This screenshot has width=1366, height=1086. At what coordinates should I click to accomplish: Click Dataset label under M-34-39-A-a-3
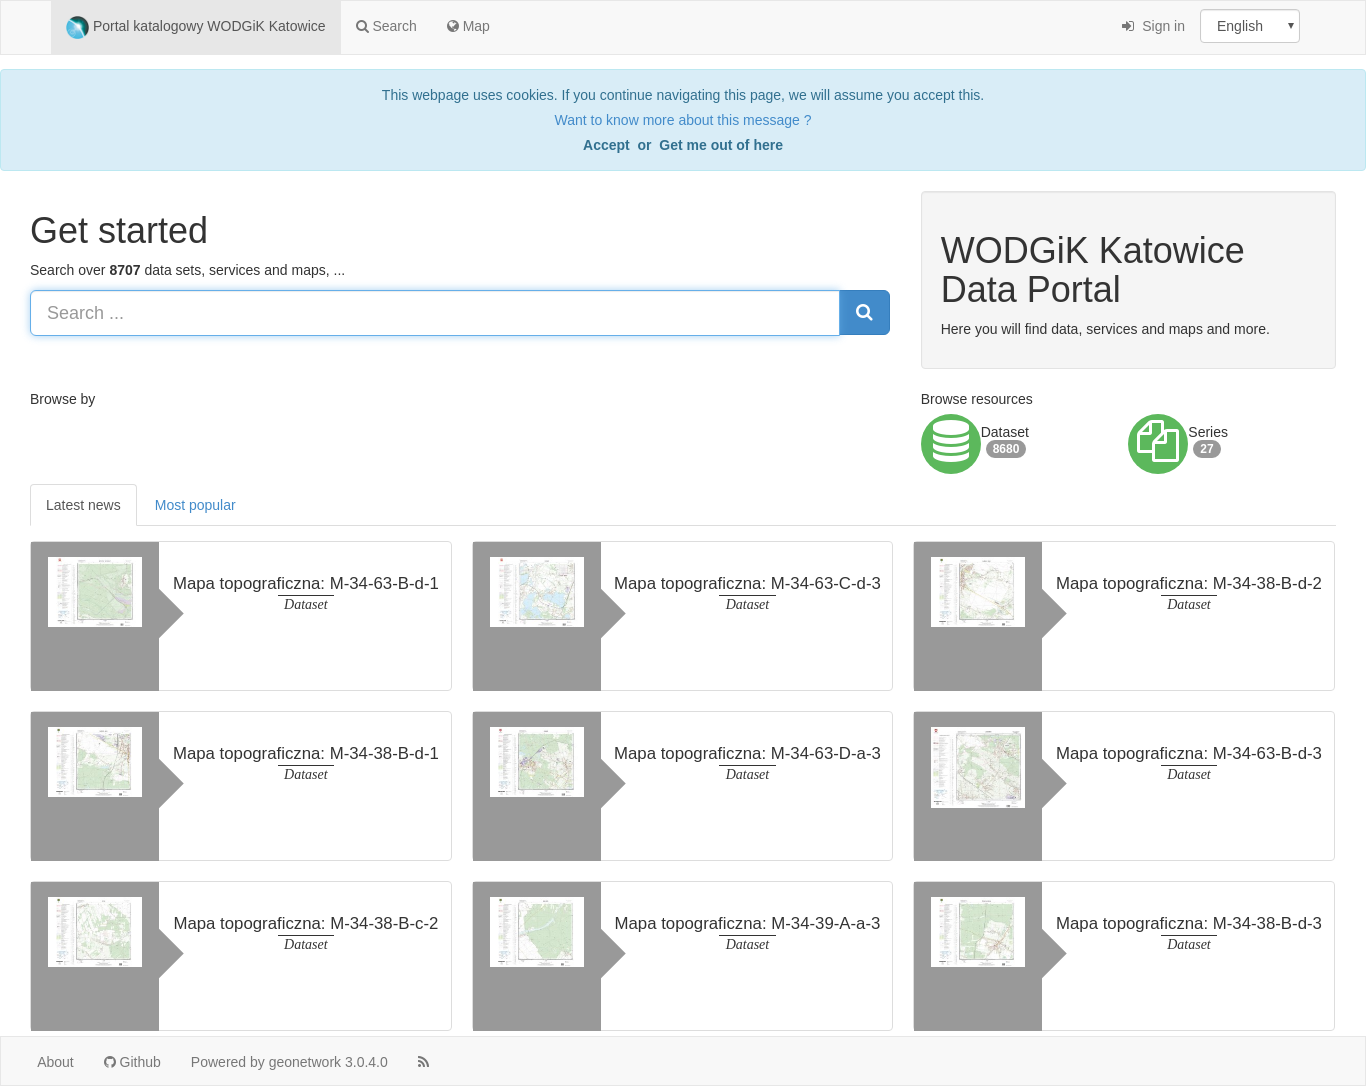pyautogui.click(x=747, y=944)
